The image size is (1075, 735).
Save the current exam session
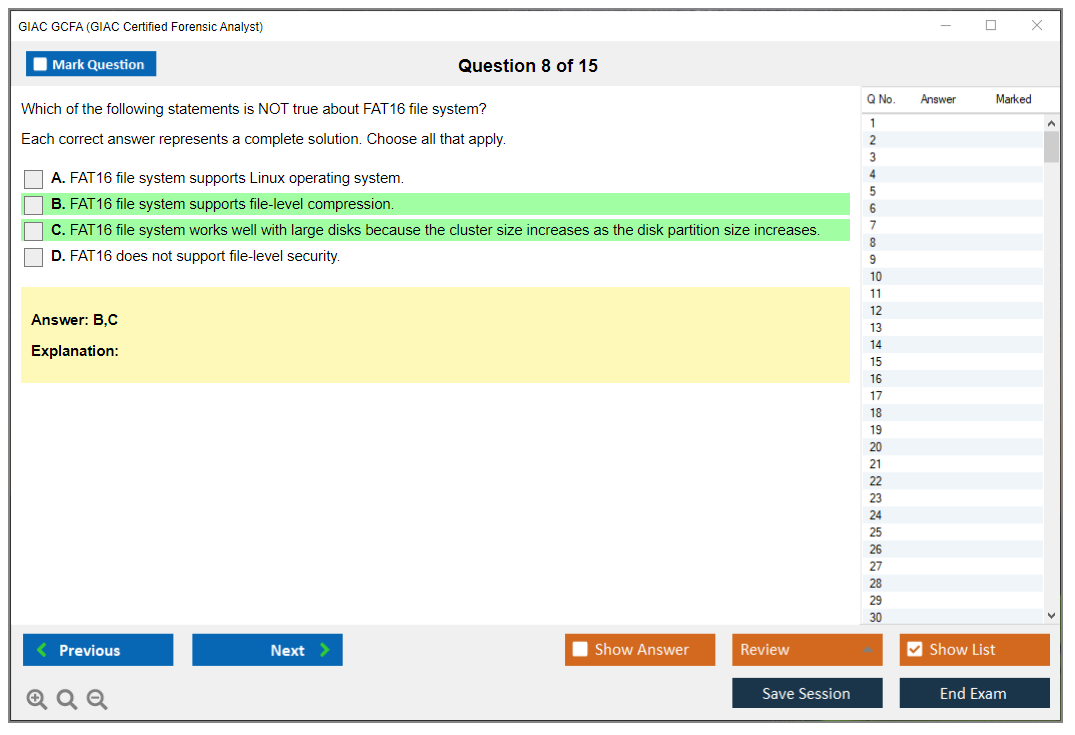[806, 693]
